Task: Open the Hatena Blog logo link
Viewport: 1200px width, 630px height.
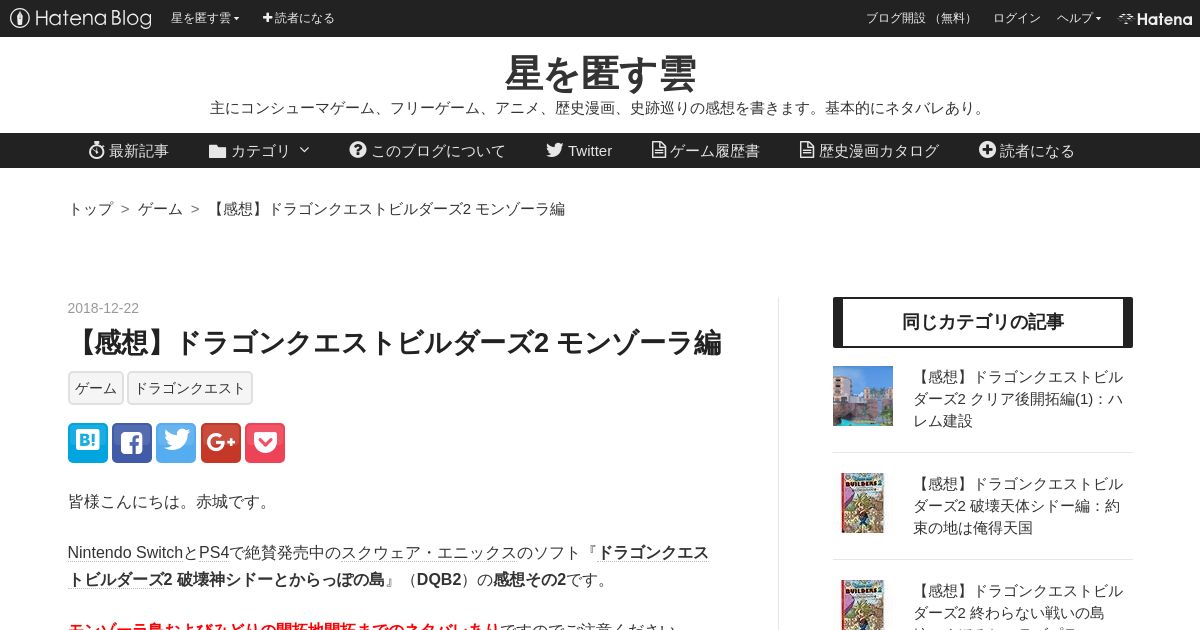Action: [81, 18]
